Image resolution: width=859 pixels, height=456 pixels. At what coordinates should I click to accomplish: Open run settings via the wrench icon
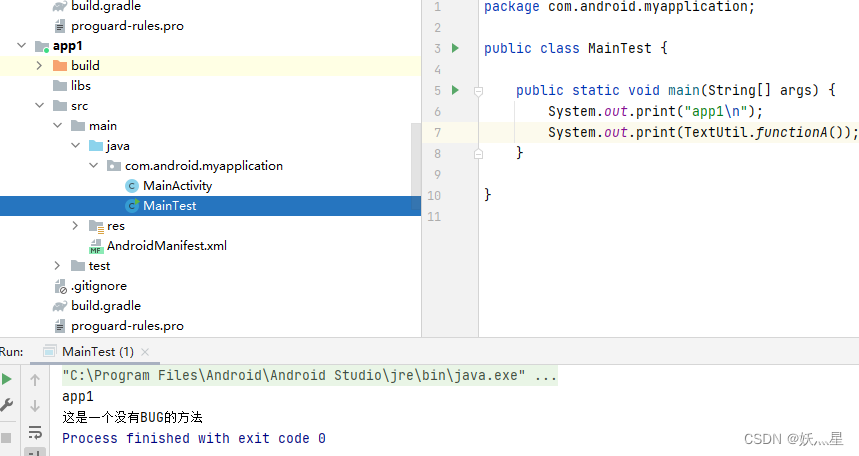(7, 405)
